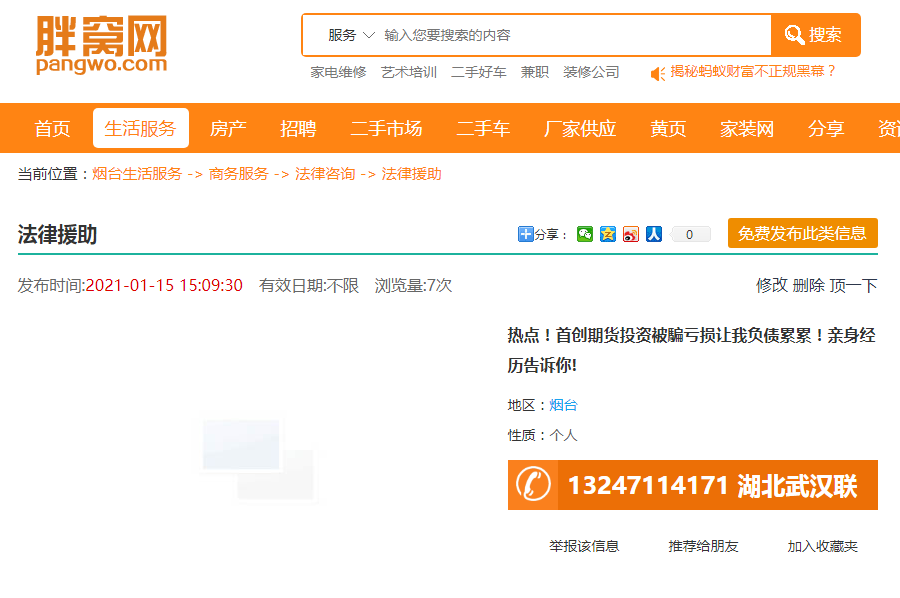The width and height of the screenshot is (900, 598).
Task: Click the 法律援助 page heading
Action: (x=57, y=235)
